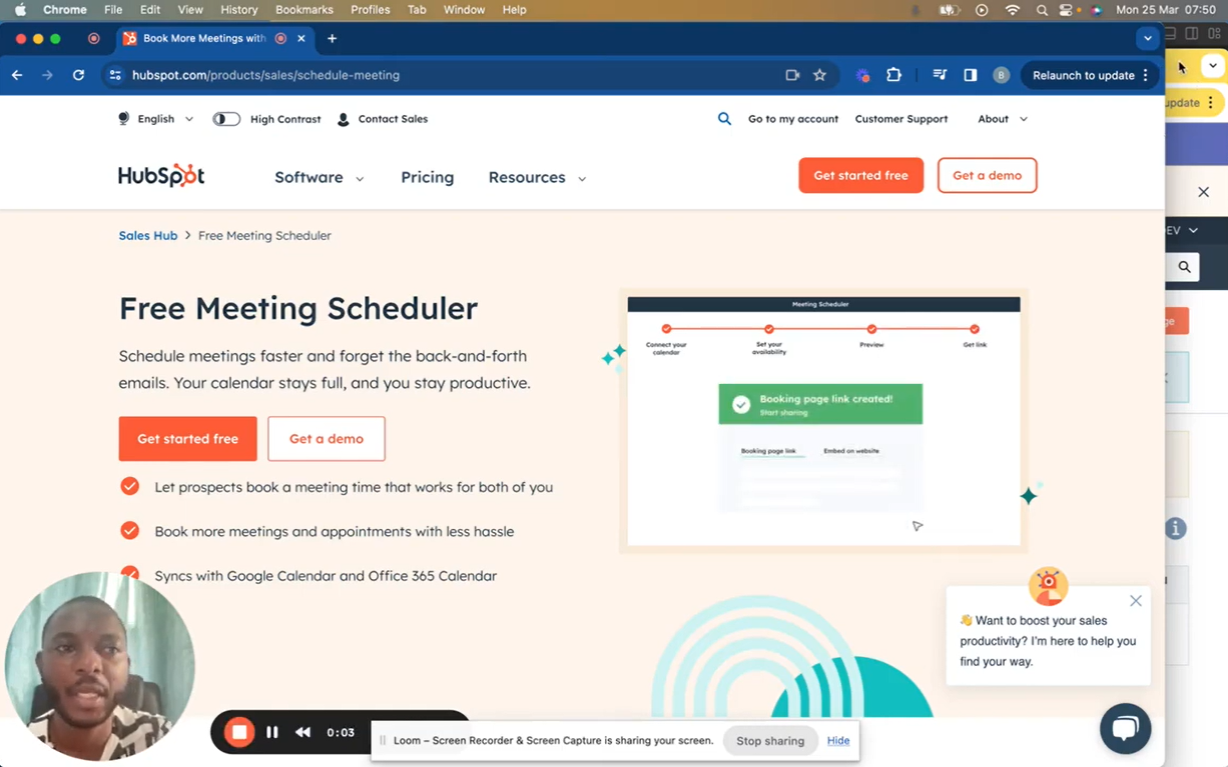Click the Loom rewind button
This screenshot has width=1228, height=767.
pos(303,733)
